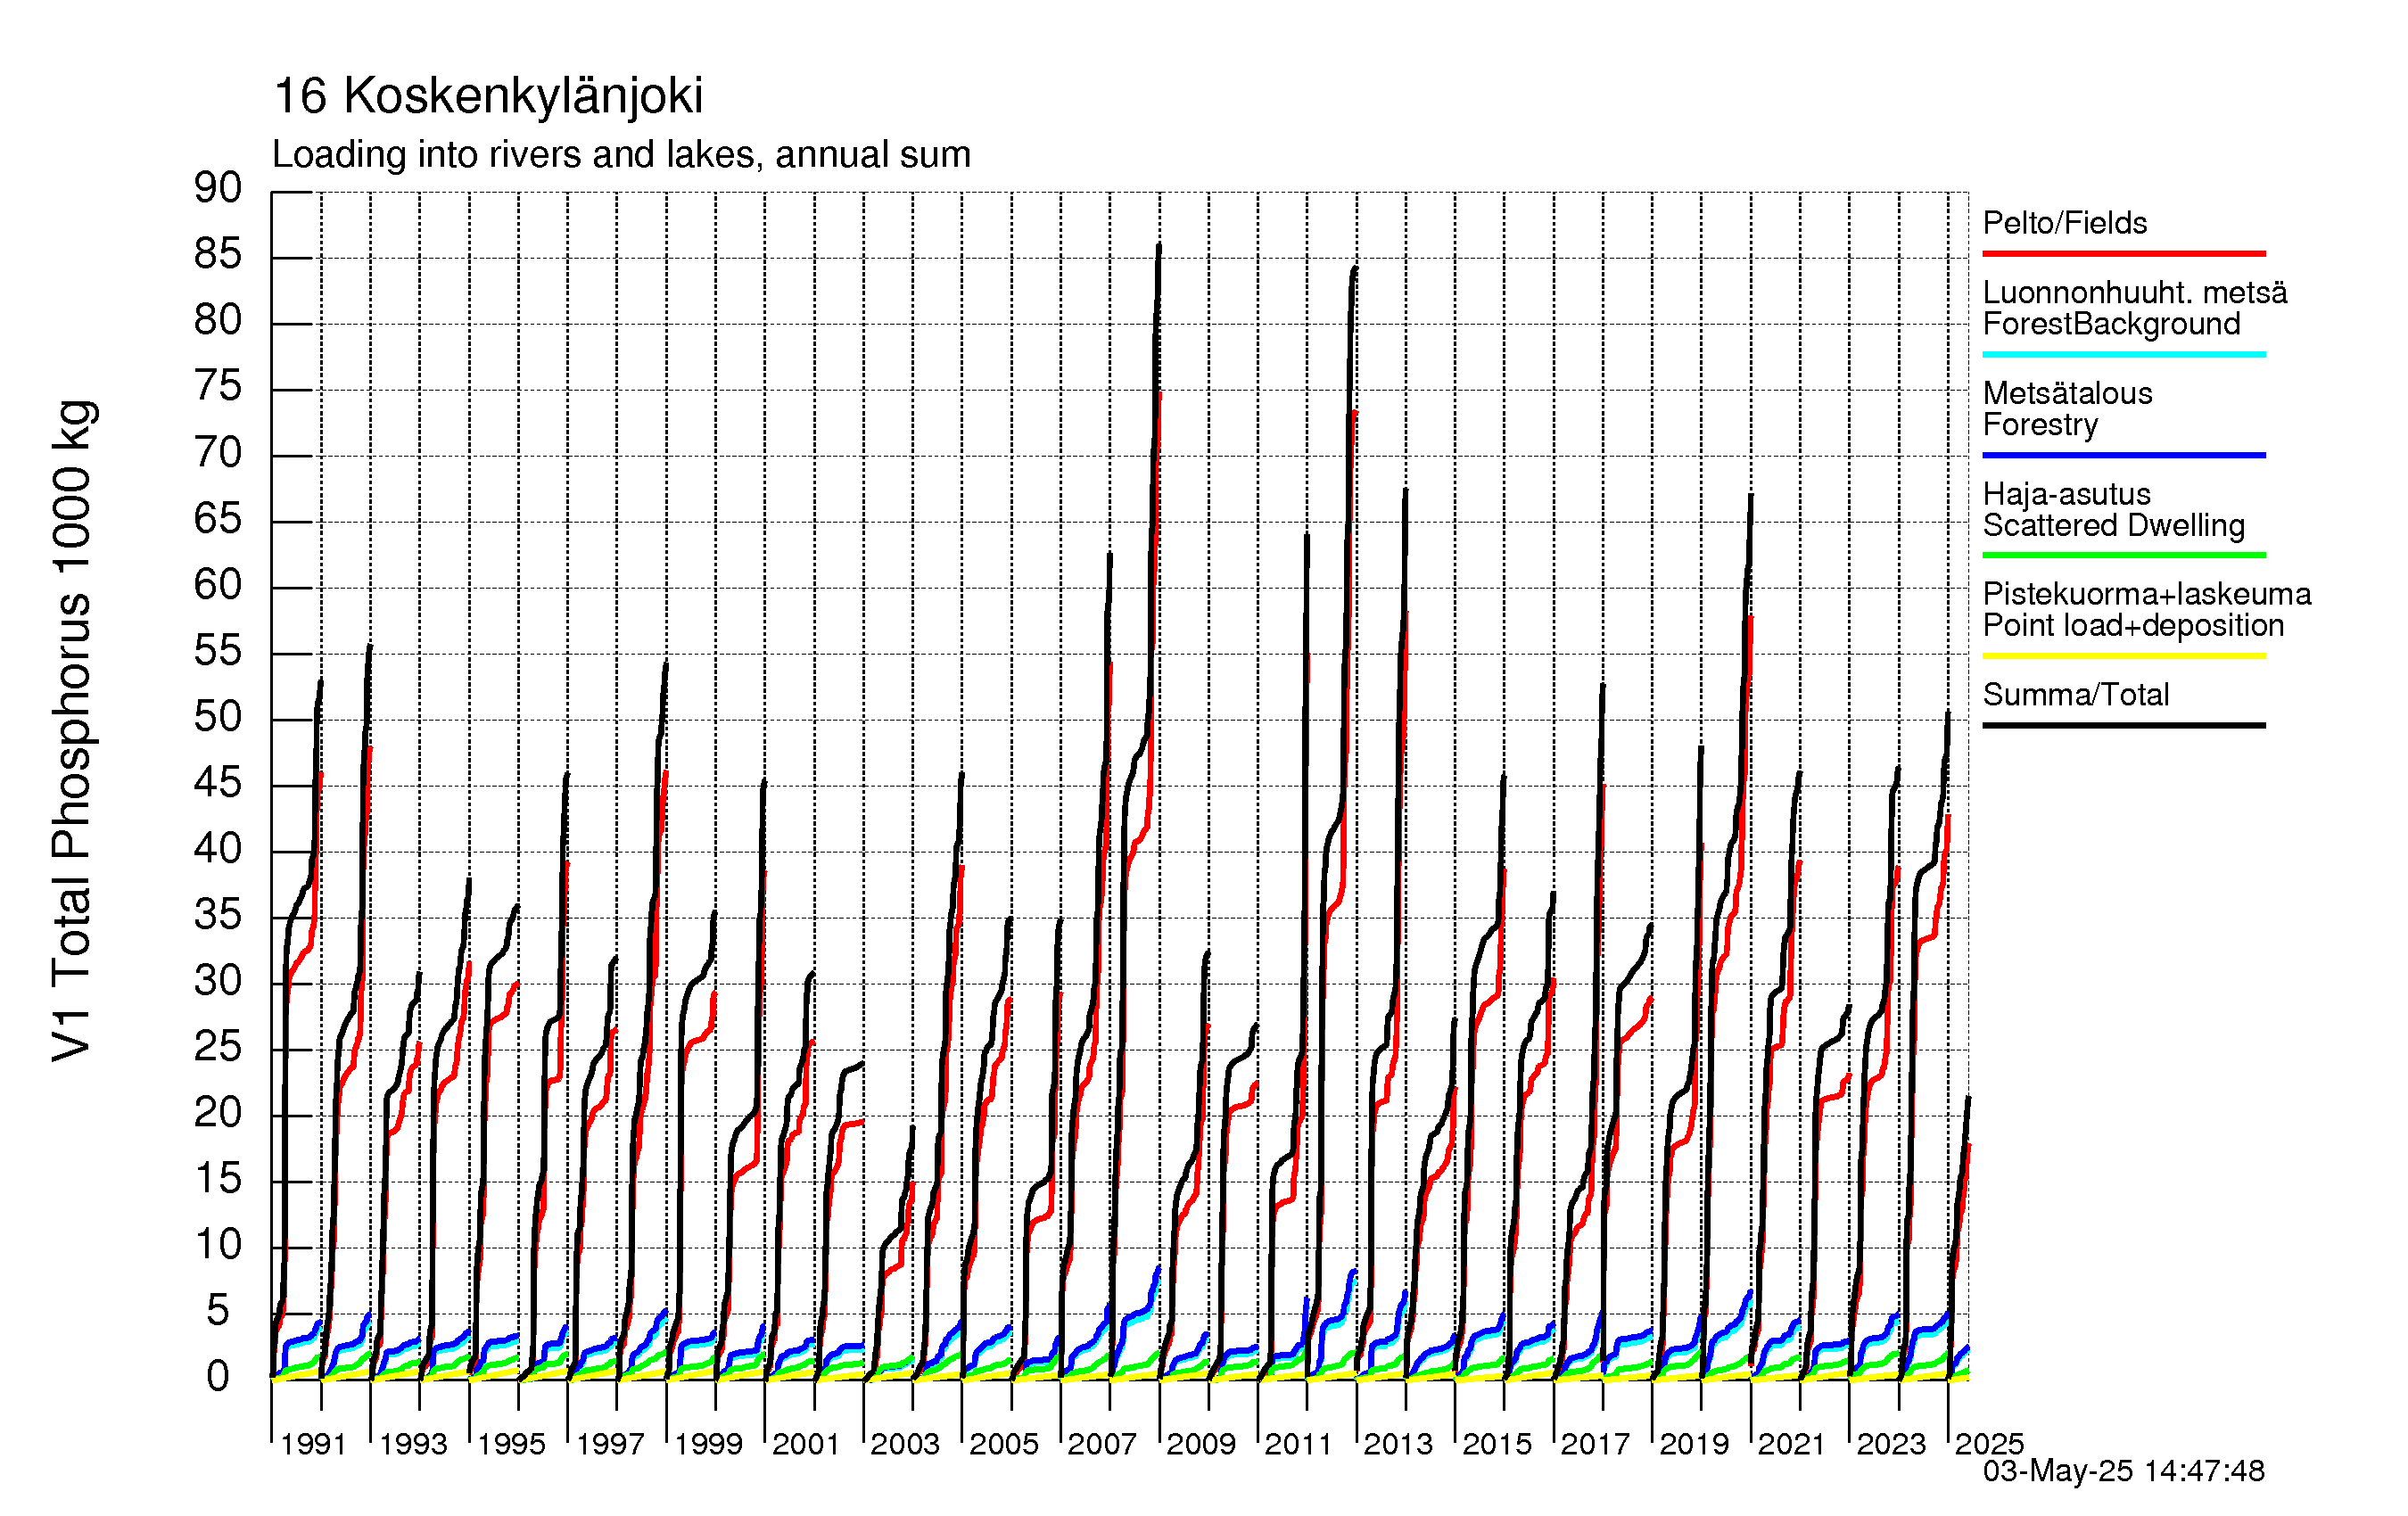
Task: Click the x-axis year label 2003
Action: tap(905, 1444)
